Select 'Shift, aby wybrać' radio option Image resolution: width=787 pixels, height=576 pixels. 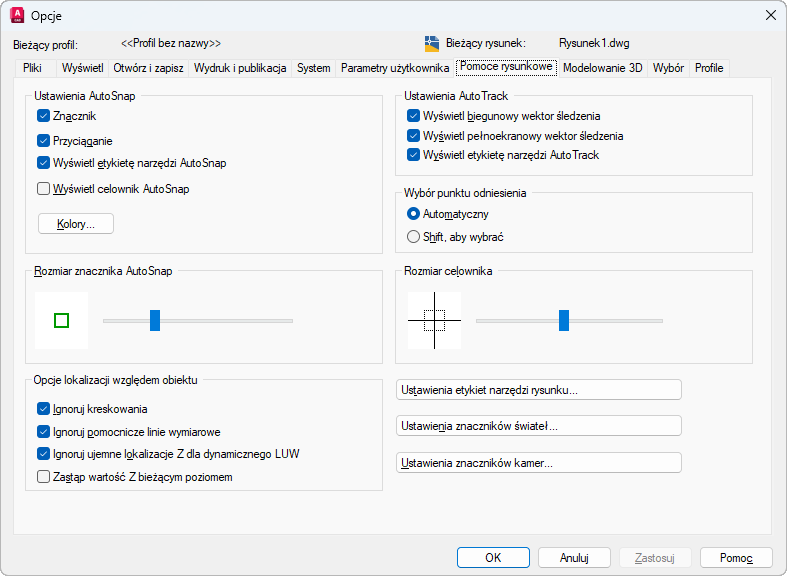pyautogui.click(x=414, y=237)
